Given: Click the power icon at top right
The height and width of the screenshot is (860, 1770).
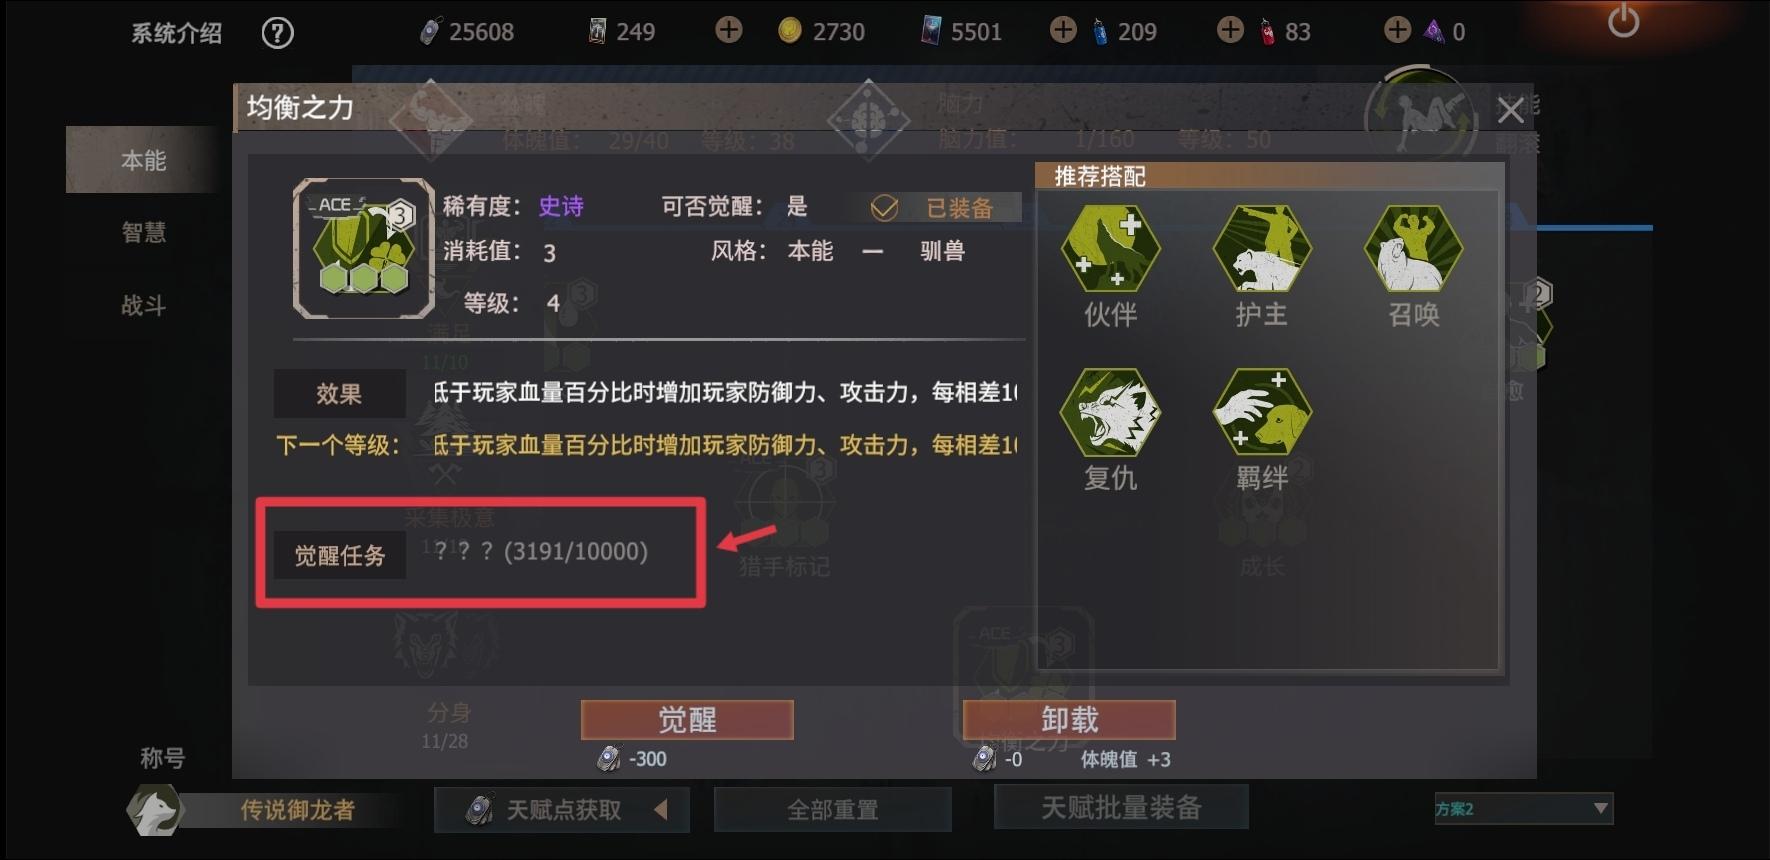Looking at the screenshot, I should [x=1623, y=22].
